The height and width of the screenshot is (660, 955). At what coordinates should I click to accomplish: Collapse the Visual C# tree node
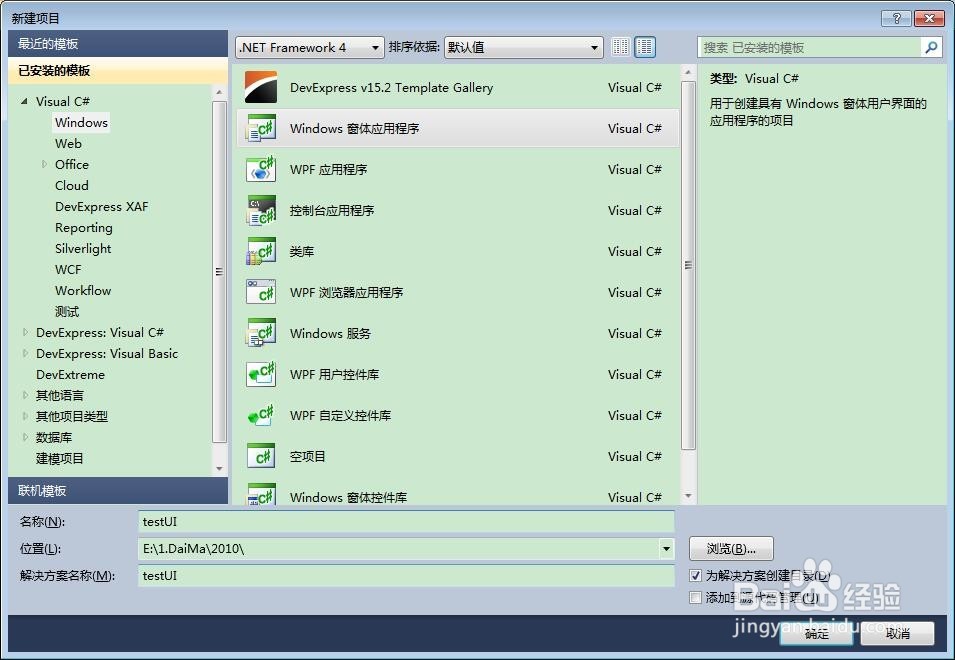[24, 101]
